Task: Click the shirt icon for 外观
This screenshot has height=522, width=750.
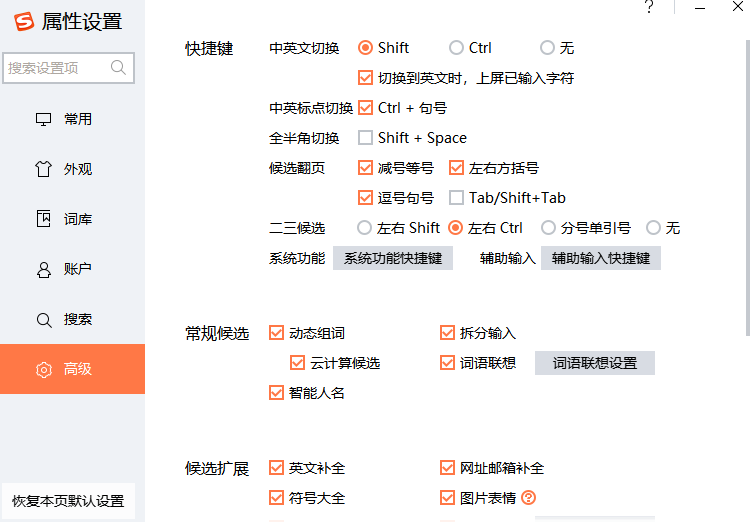Action: coord(44,169)
